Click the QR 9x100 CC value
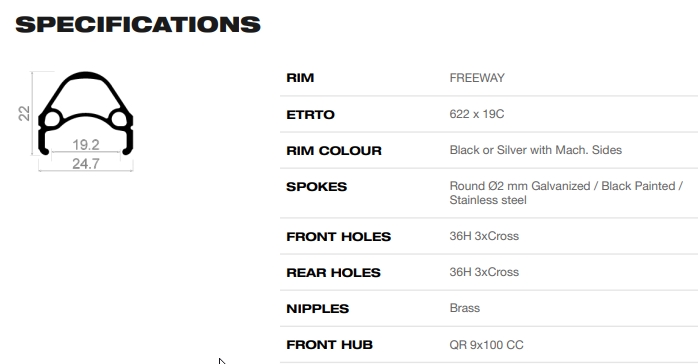Image resolution: width=698 pixels, height=364 pixels. (487, 345)
